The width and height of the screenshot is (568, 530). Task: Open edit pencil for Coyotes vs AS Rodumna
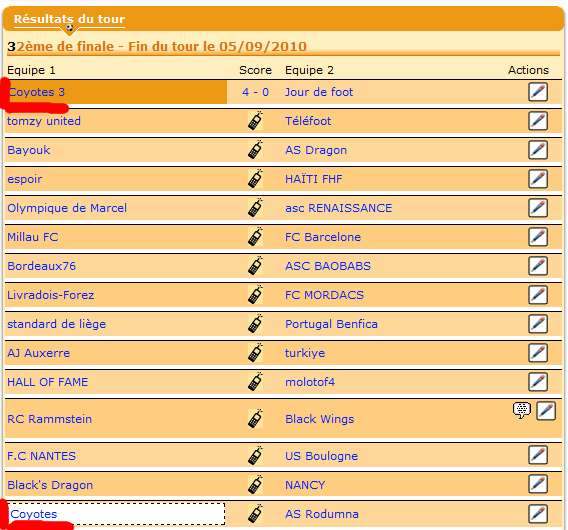[x=538, y=513]
